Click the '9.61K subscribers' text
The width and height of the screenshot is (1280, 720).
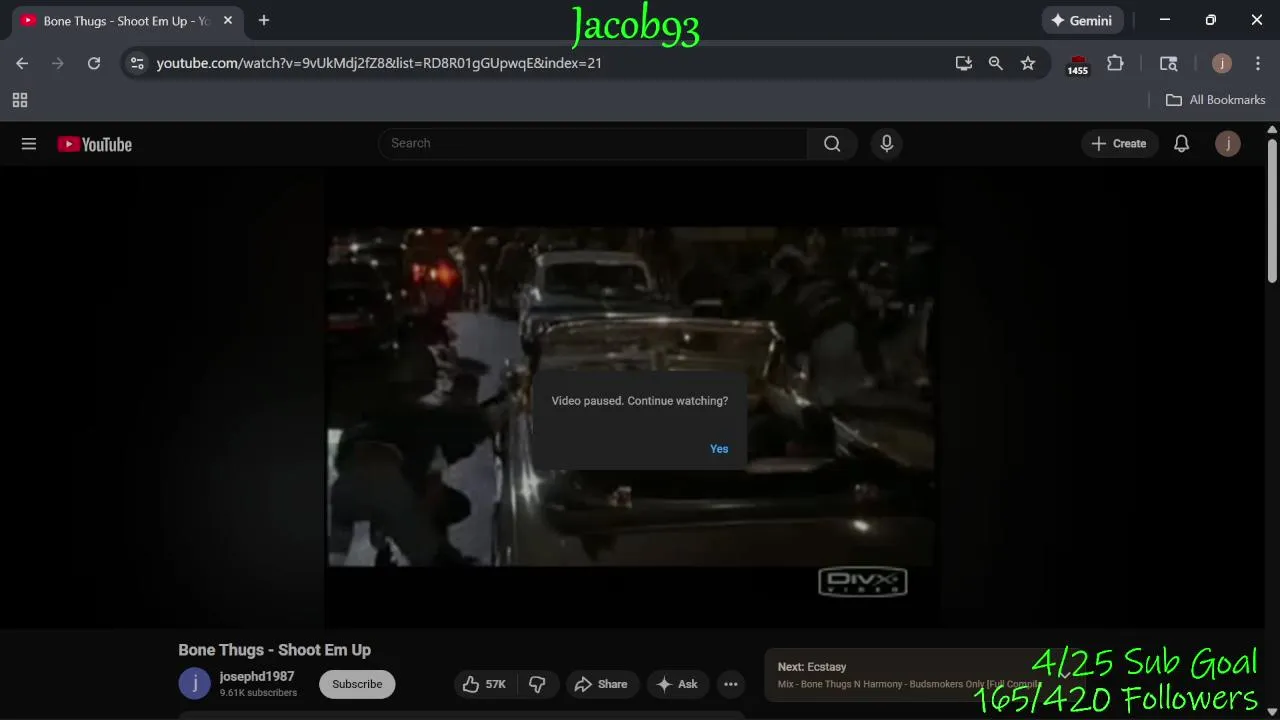coord(258,693)
